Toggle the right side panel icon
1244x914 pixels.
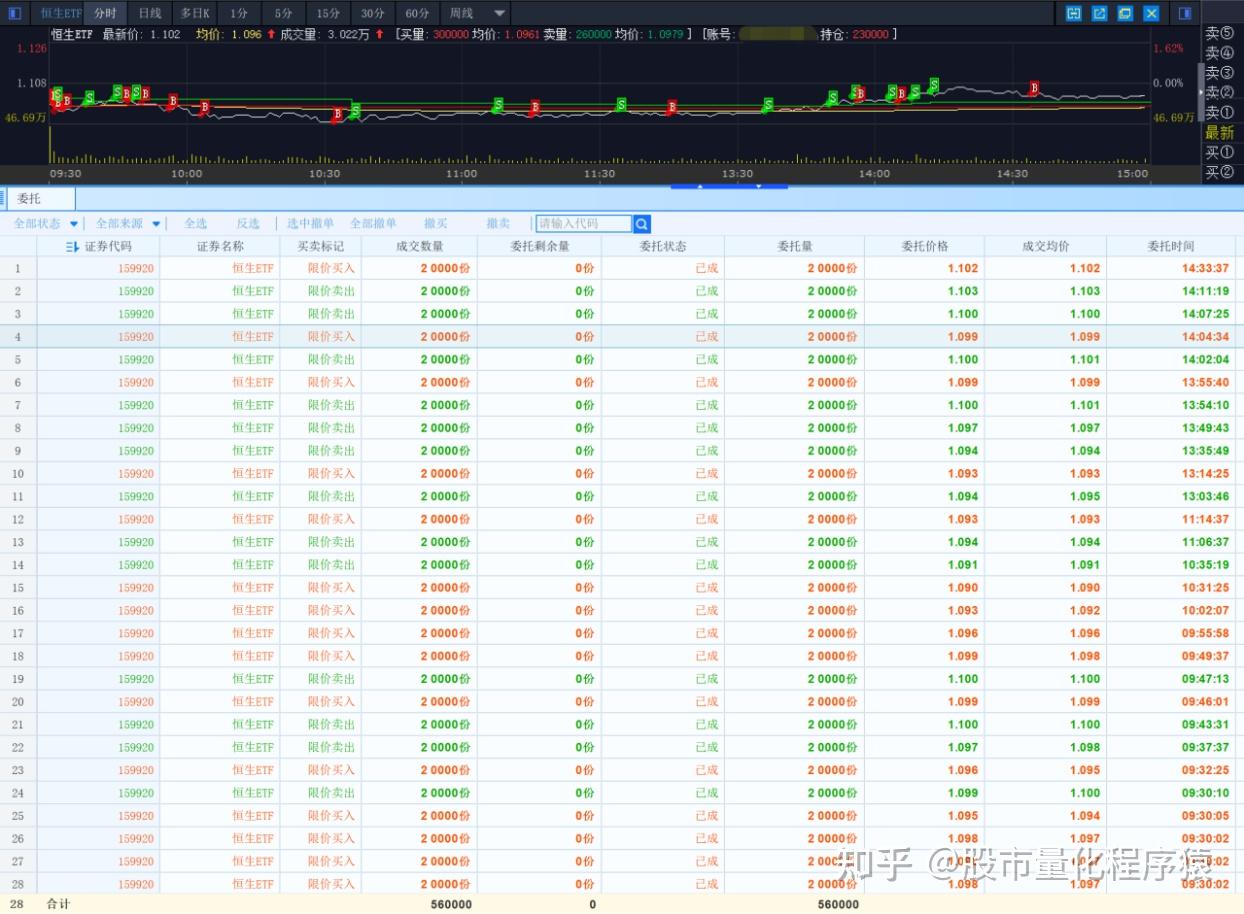click(1185, 13)
